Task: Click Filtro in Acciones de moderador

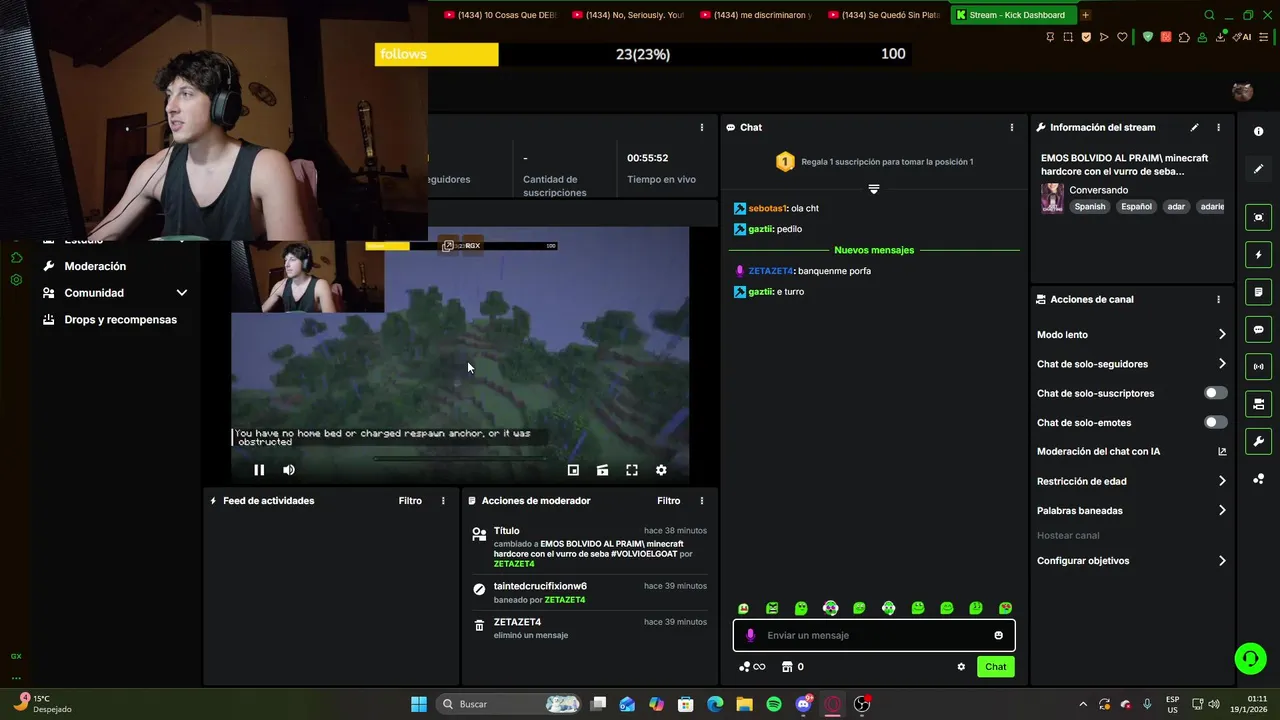Action: [668, 501]
